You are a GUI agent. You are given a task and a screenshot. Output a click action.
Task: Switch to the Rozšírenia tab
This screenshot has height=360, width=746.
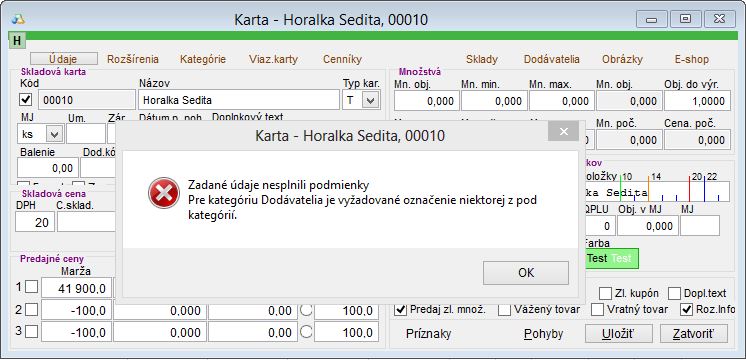[133, 59]
